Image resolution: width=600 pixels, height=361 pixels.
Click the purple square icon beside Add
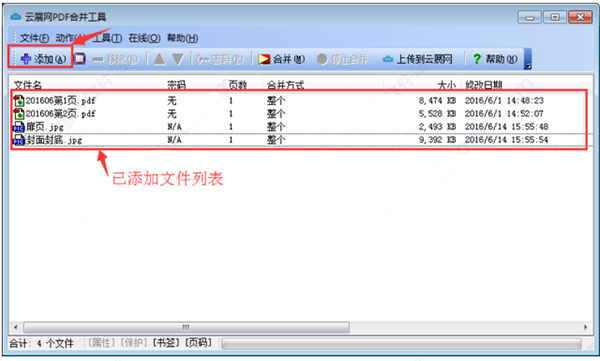click(80, 59)
